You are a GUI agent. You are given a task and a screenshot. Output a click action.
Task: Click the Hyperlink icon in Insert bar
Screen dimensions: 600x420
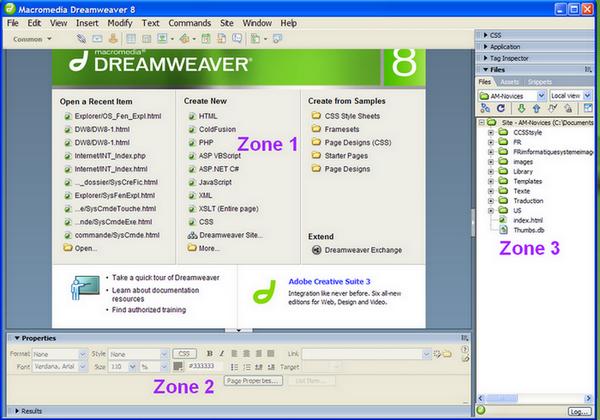(x=81, y=38)
